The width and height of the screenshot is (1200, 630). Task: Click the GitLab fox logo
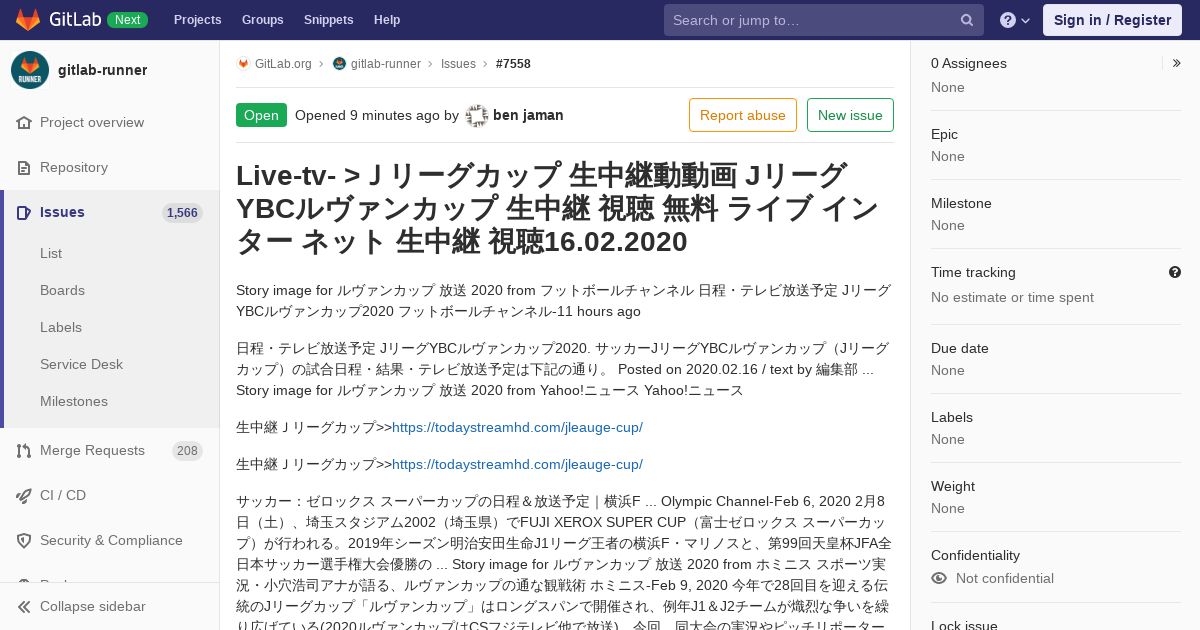[28, 20]
